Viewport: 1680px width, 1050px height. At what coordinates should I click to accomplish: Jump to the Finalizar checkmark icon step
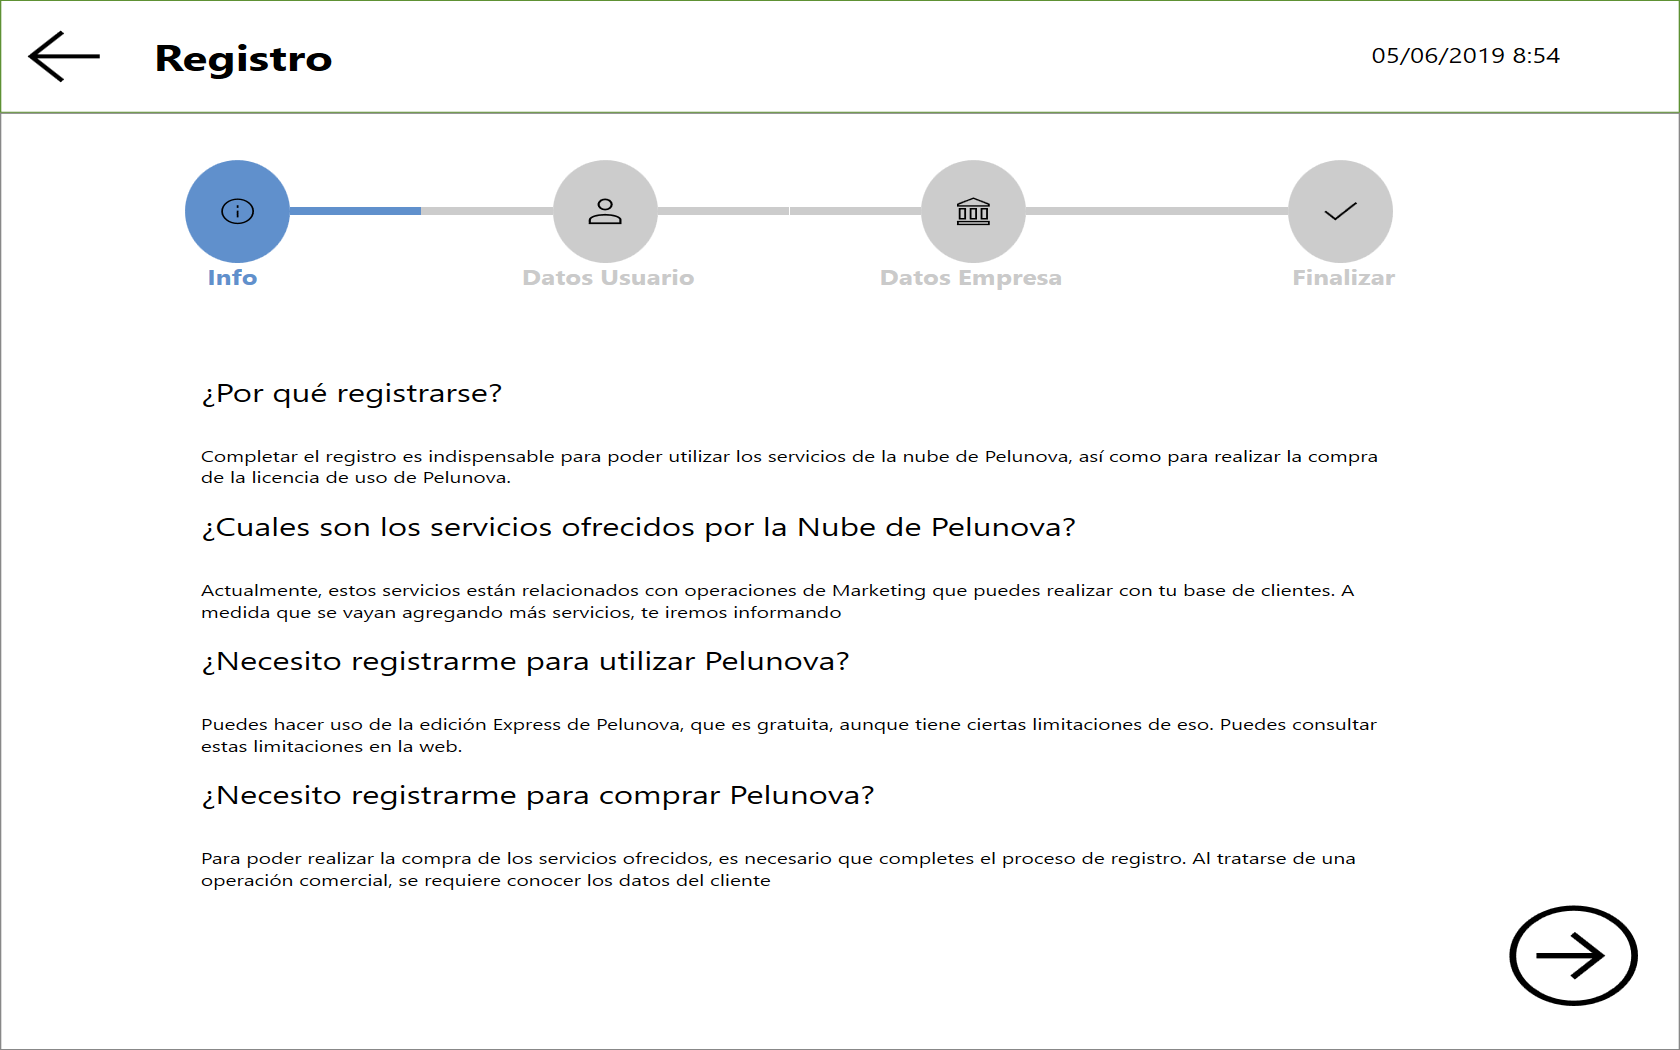click(1340, 211)
